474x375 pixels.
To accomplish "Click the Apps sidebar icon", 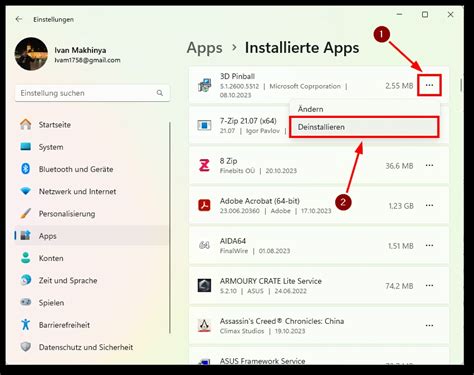I will click(26, 235).
